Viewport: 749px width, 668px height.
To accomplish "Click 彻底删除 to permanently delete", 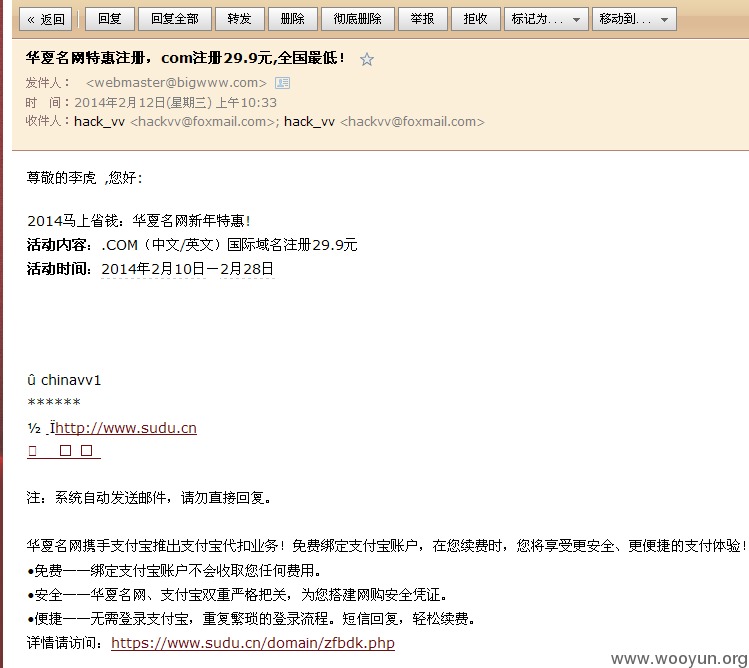I will click(358, 19).
